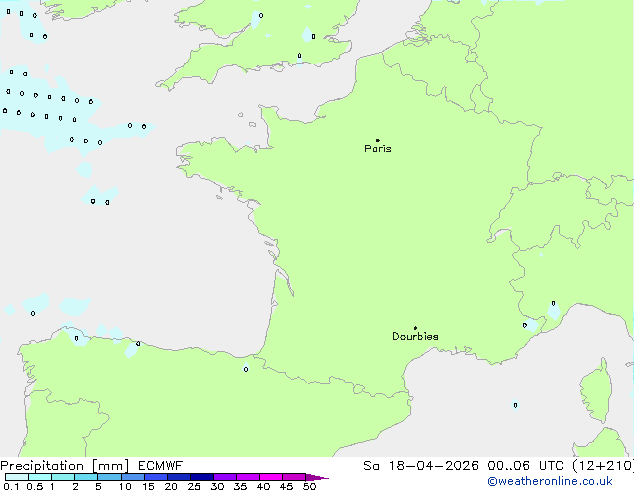Select the lightest 0.1–0.5 legend swatch
The image size is (634, 490).
coord(16,477)
